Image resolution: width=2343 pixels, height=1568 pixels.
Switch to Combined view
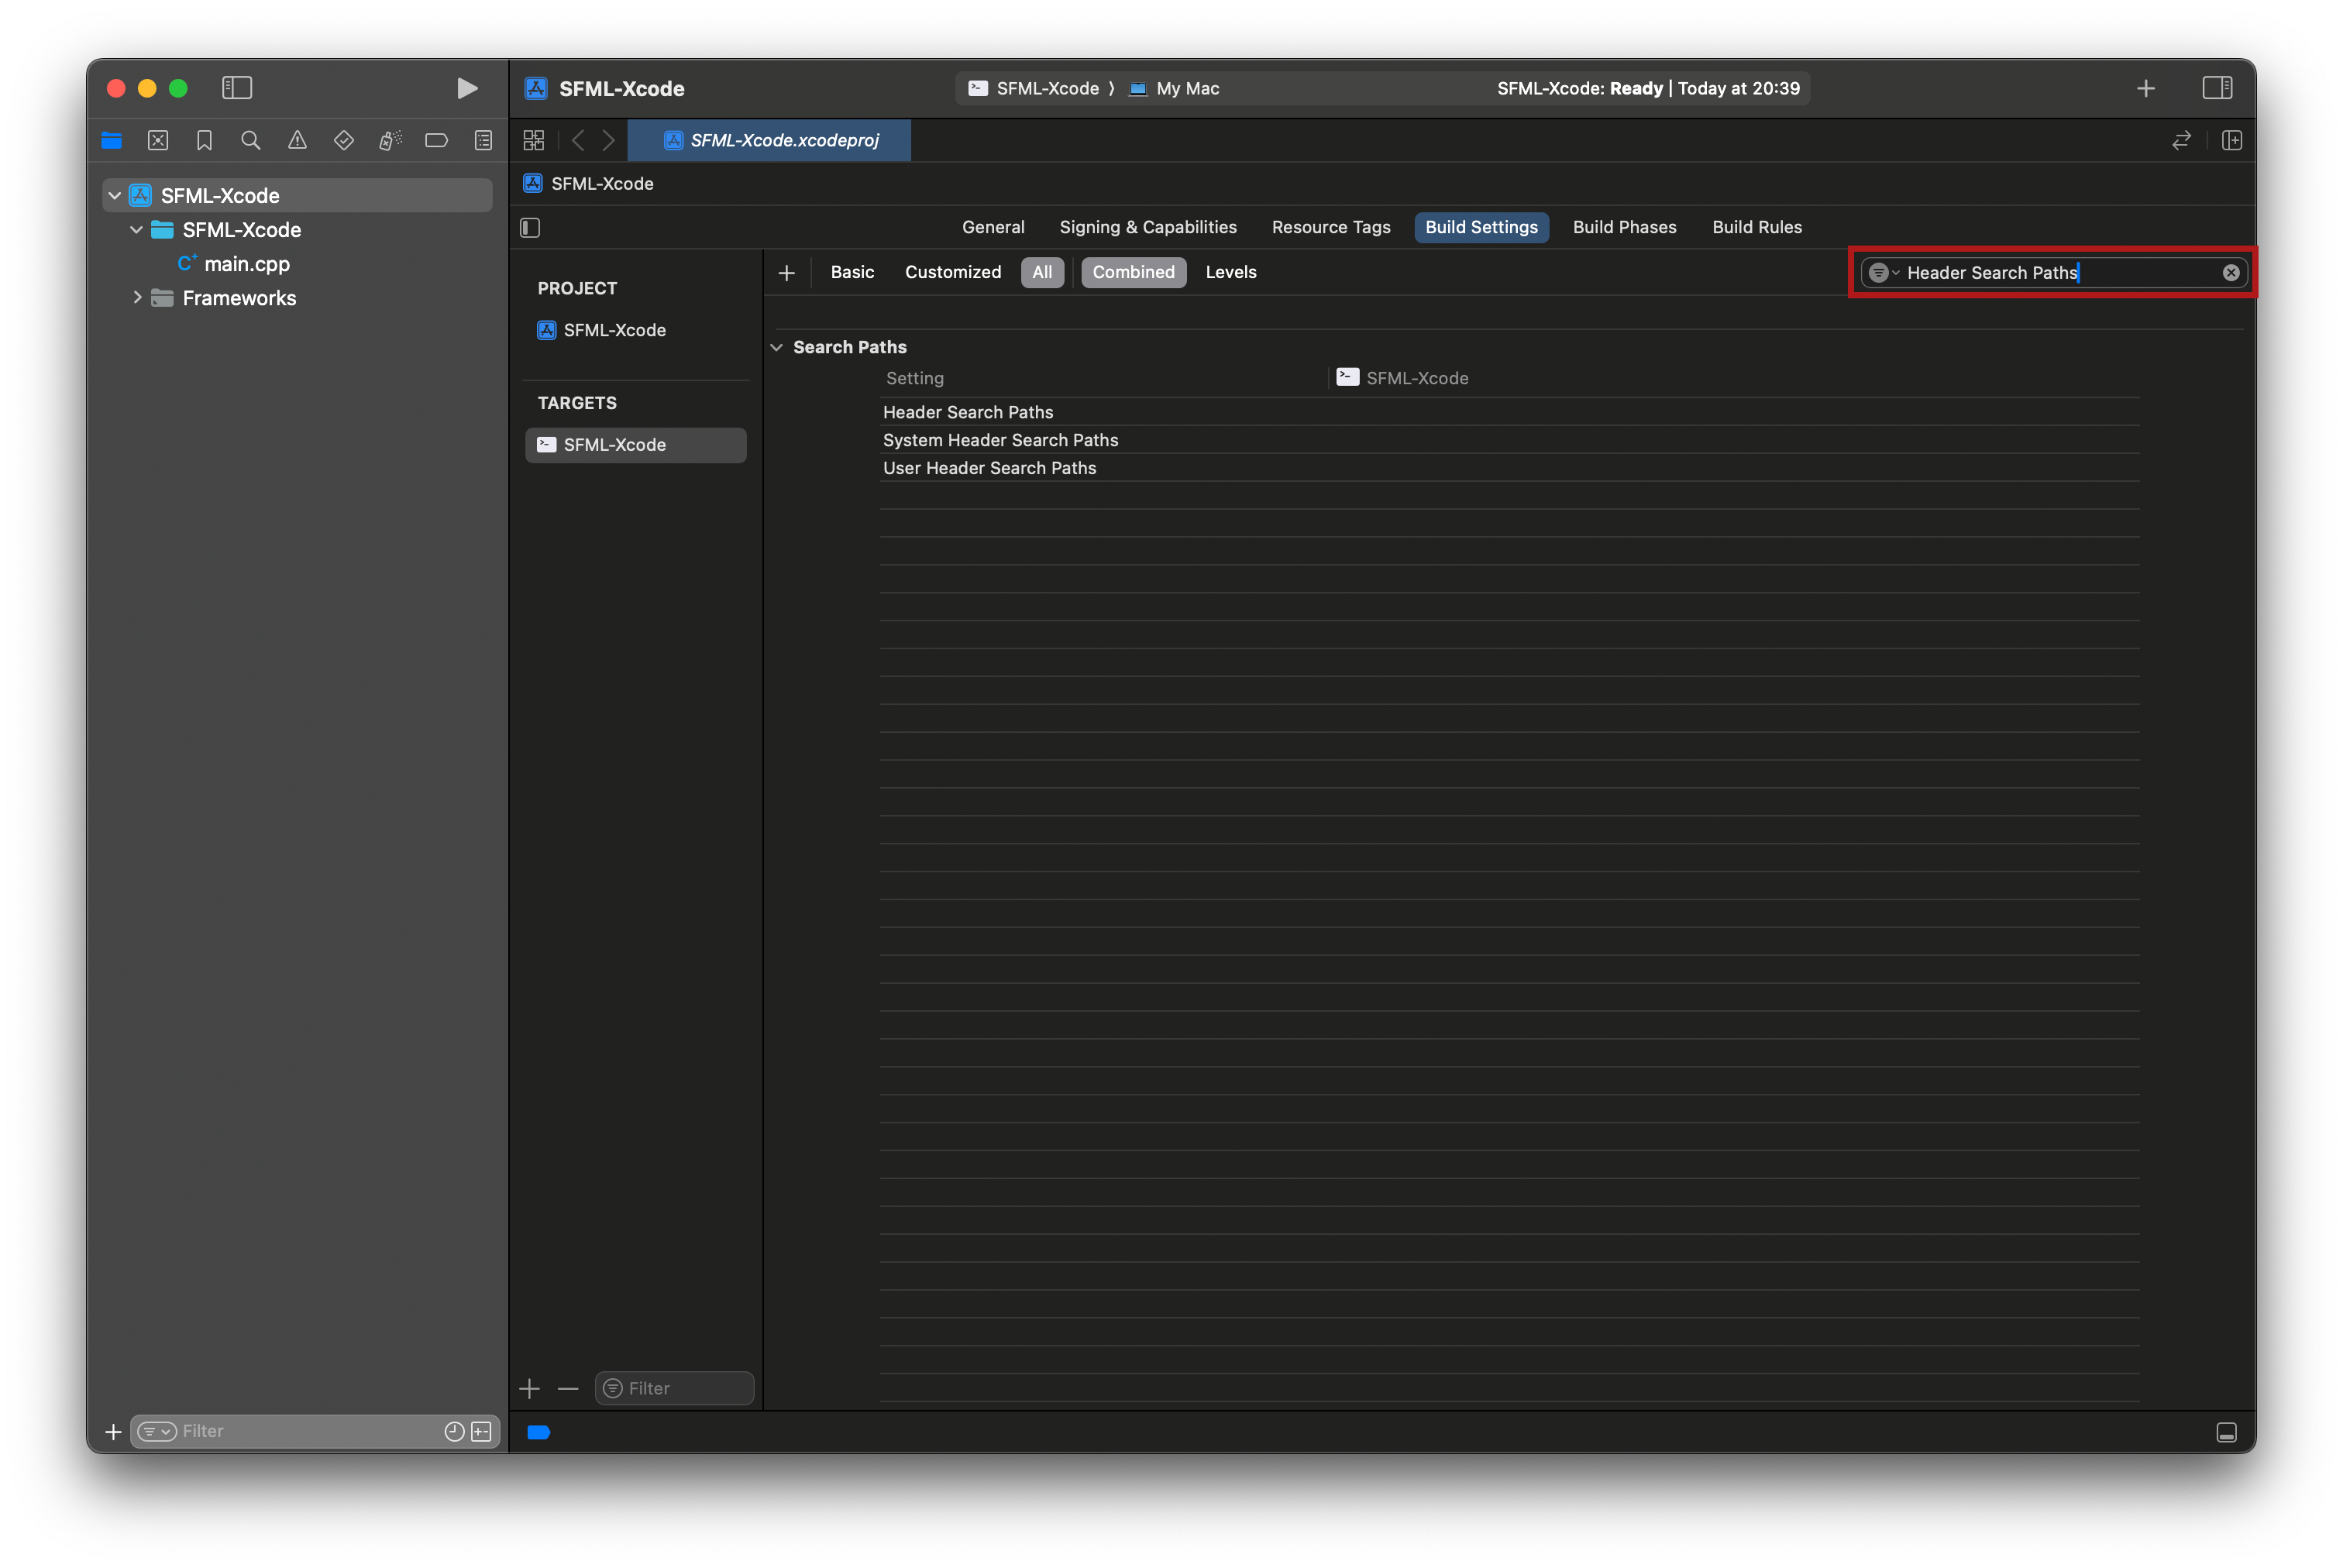[1133, 272]
